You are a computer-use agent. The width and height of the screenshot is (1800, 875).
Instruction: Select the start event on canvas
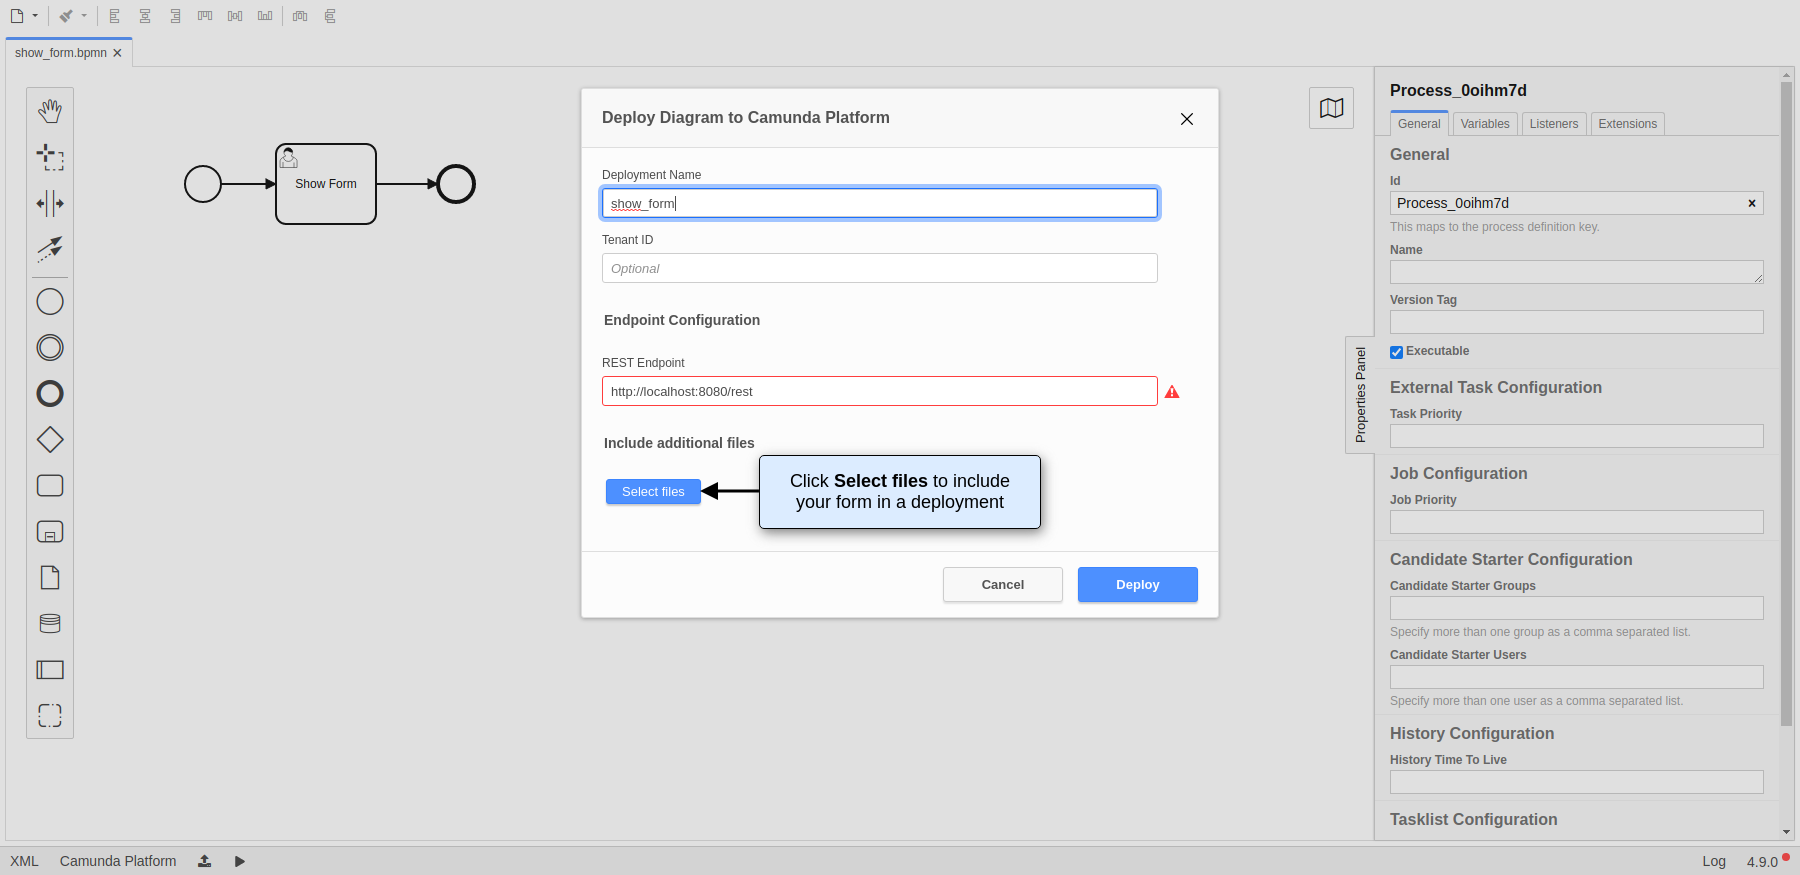[203, 184]
